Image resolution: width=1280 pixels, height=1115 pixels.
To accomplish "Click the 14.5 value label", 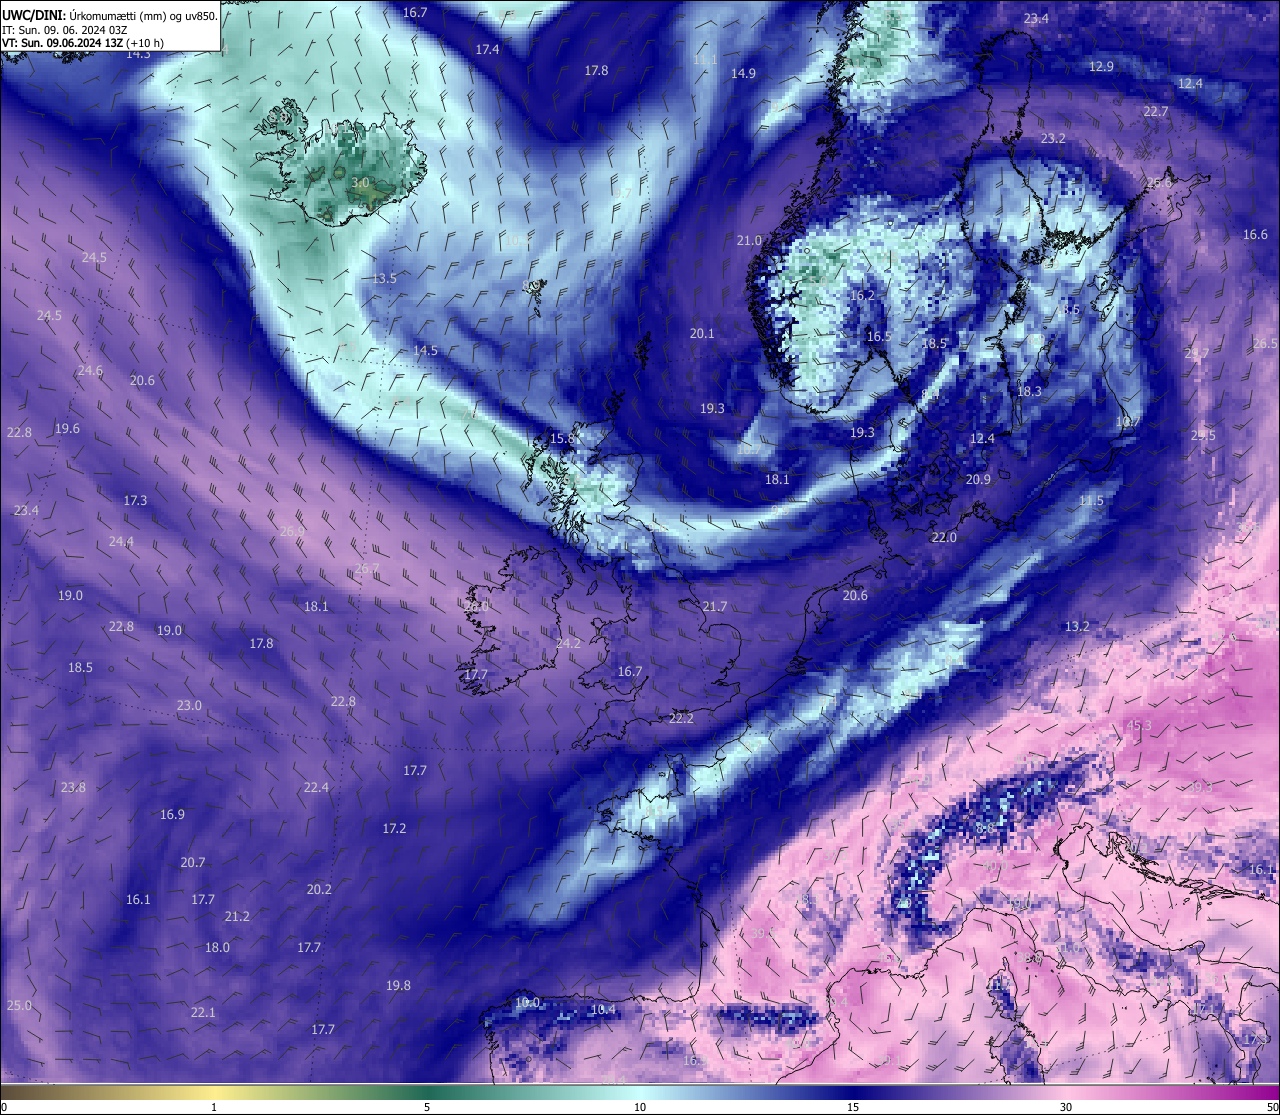I will 425,350.
